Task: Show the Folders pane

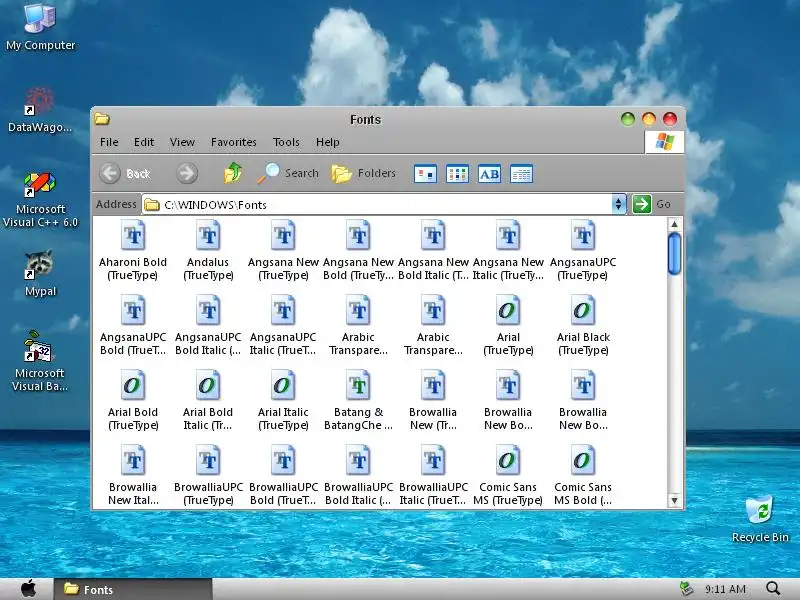Action: pos(363,173)
